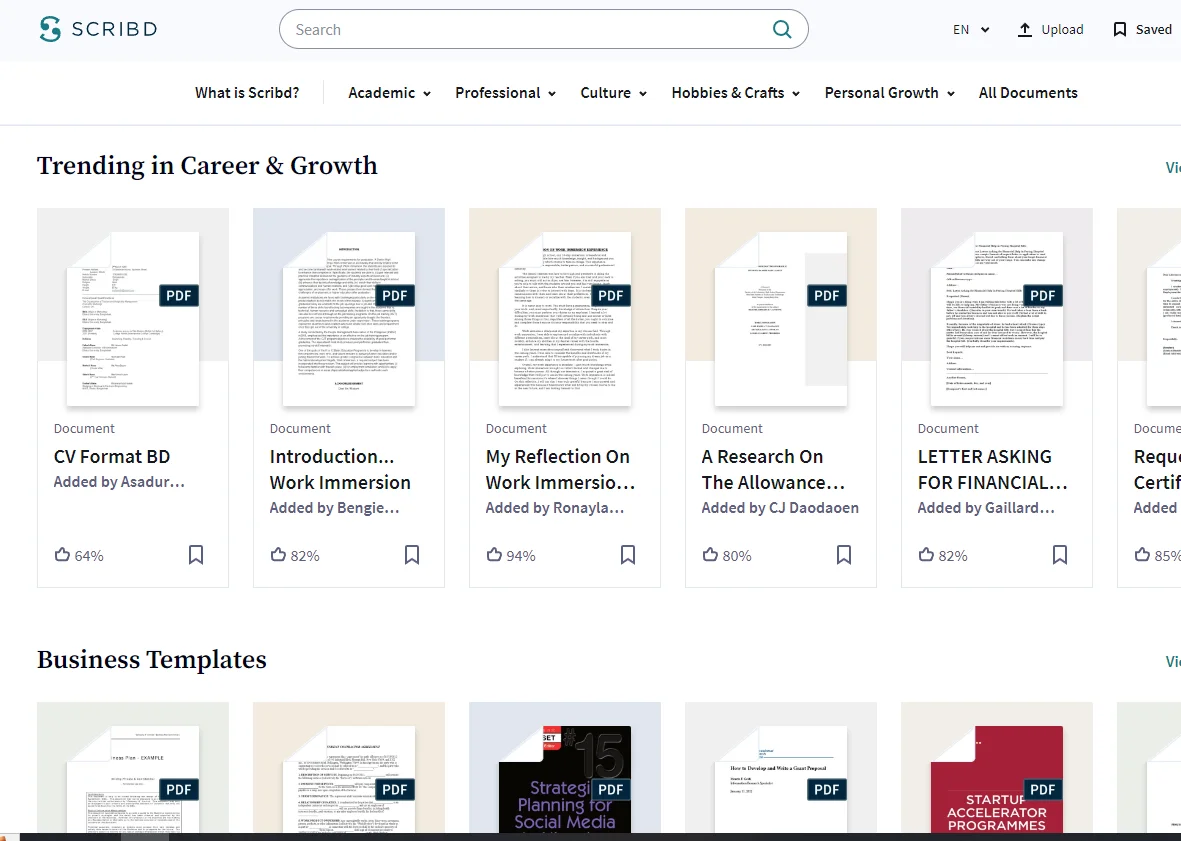The width and height of the screenshot is (1181, 841).
Task: Open A Research On The Allowance title
Action: [774, 469]
